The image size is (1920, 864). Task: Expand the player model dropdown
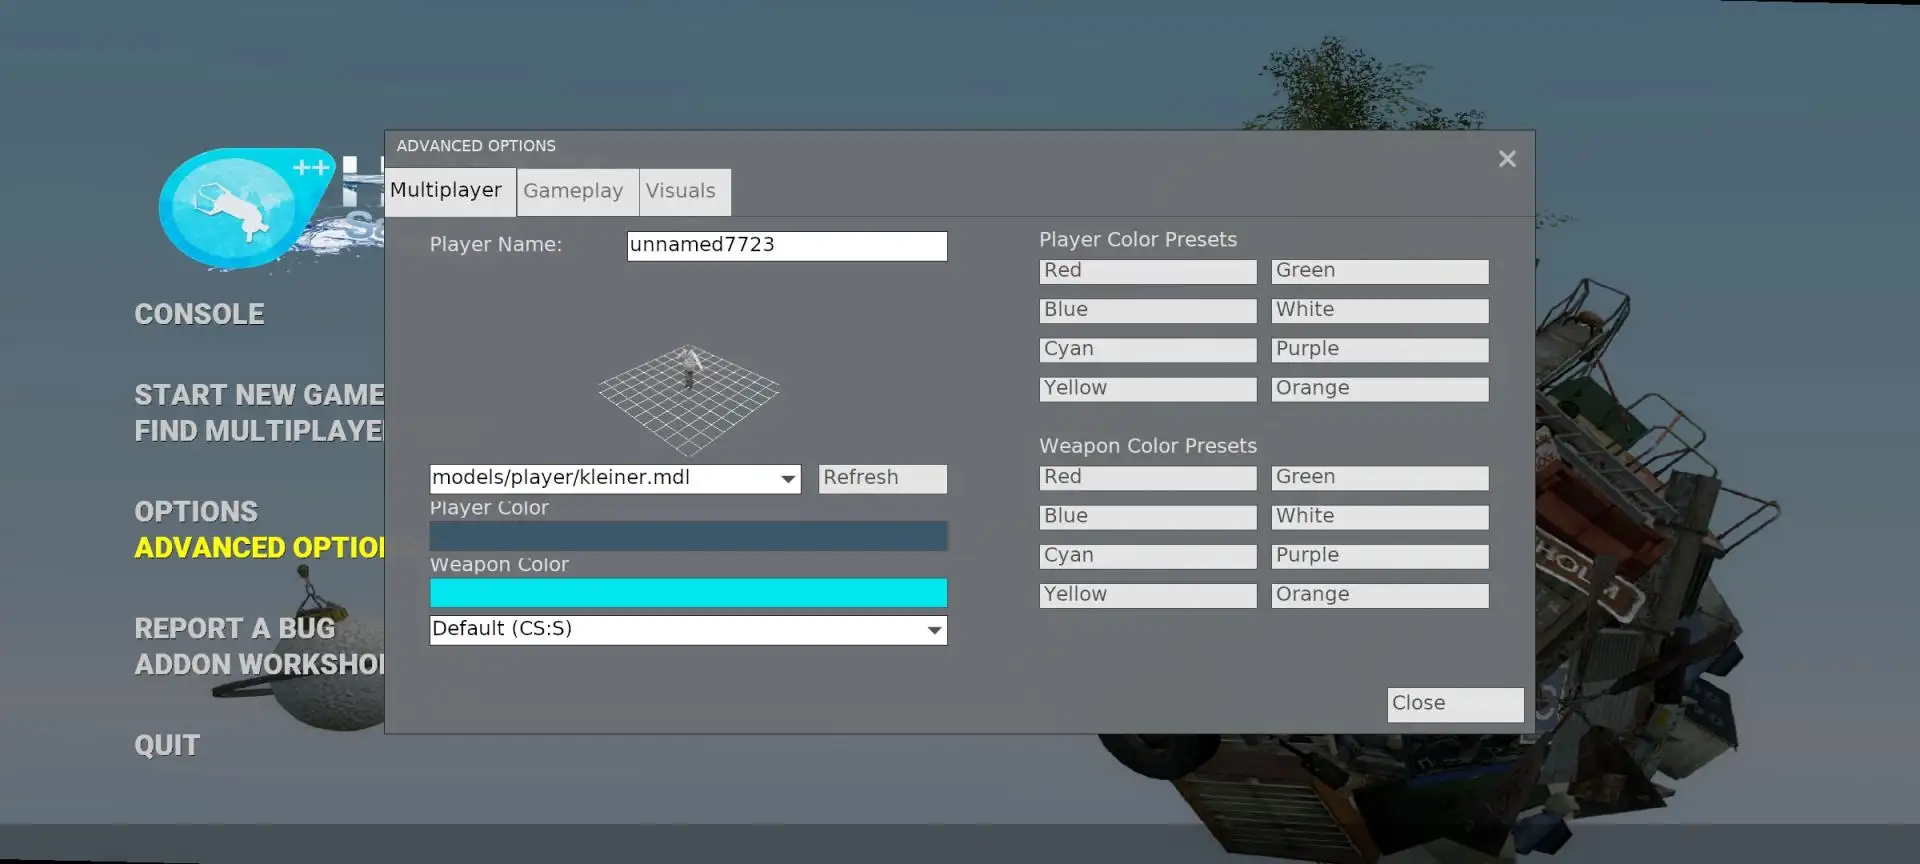click(x=615, y=479)
